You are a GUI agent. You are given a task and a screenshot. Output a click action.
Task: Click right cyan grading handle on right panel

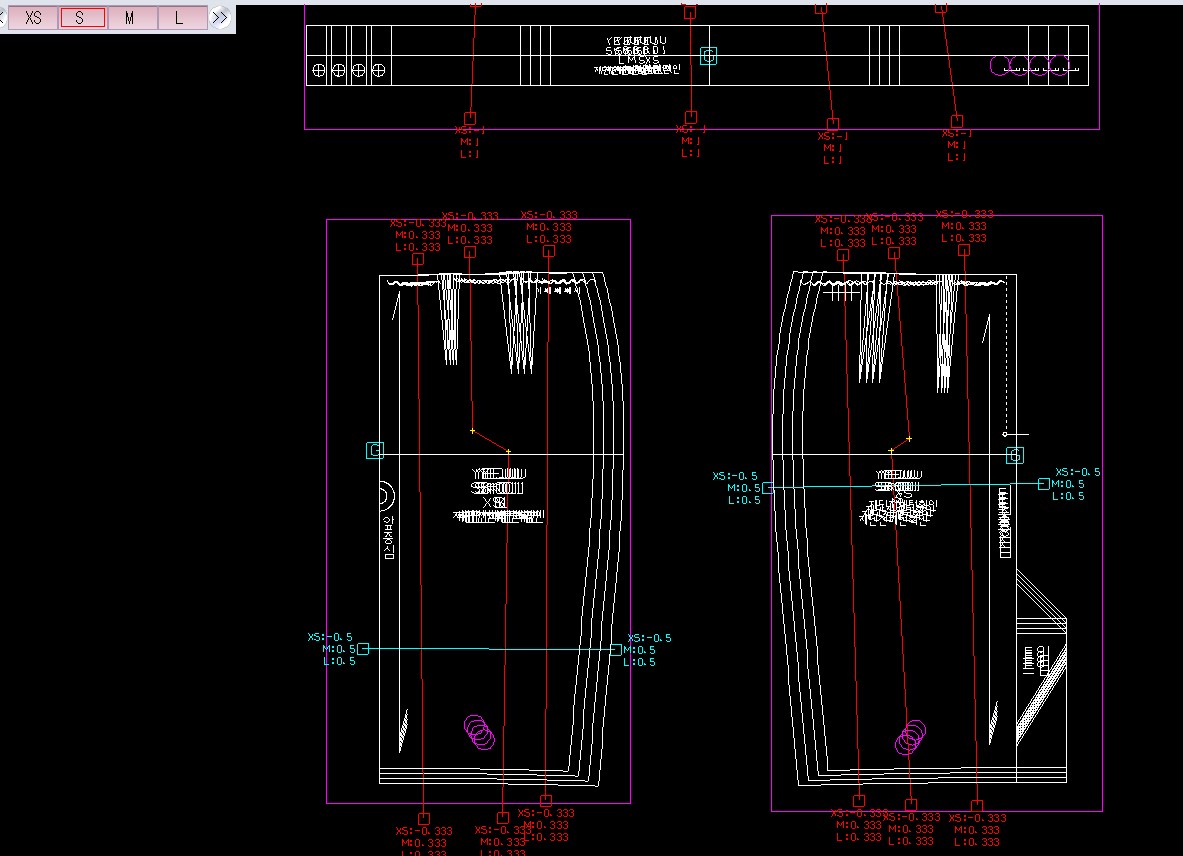1044,484
